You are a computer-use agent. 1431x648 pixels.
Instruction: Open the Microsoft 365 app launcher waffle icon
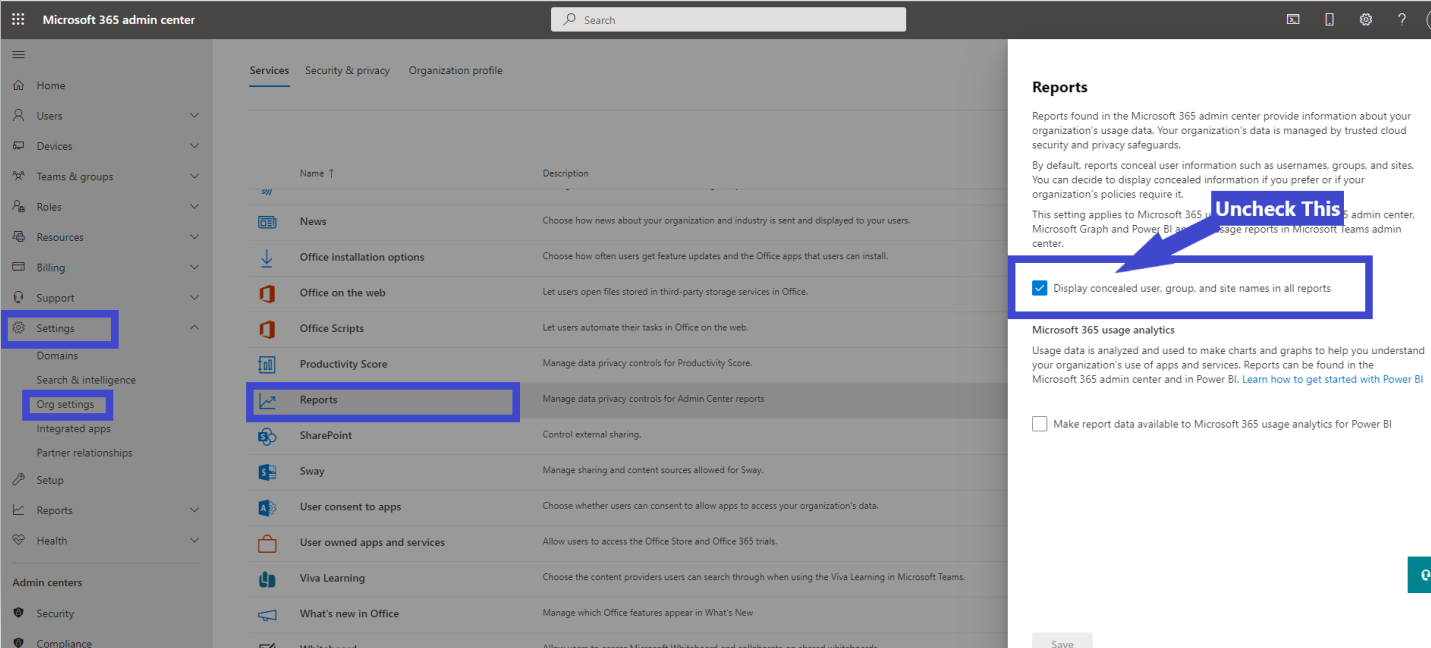[17, 19]
